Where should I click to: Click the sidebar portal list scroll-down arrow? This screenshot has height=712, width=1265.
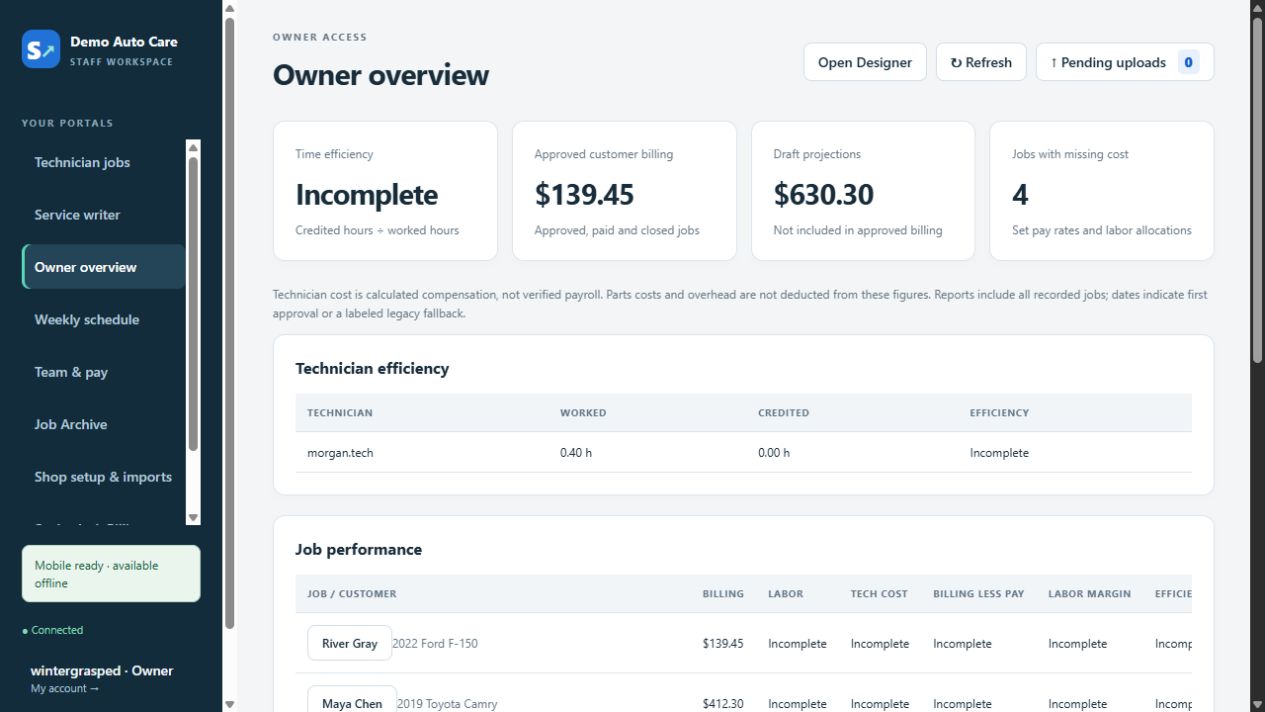click(x=194, y=518)
